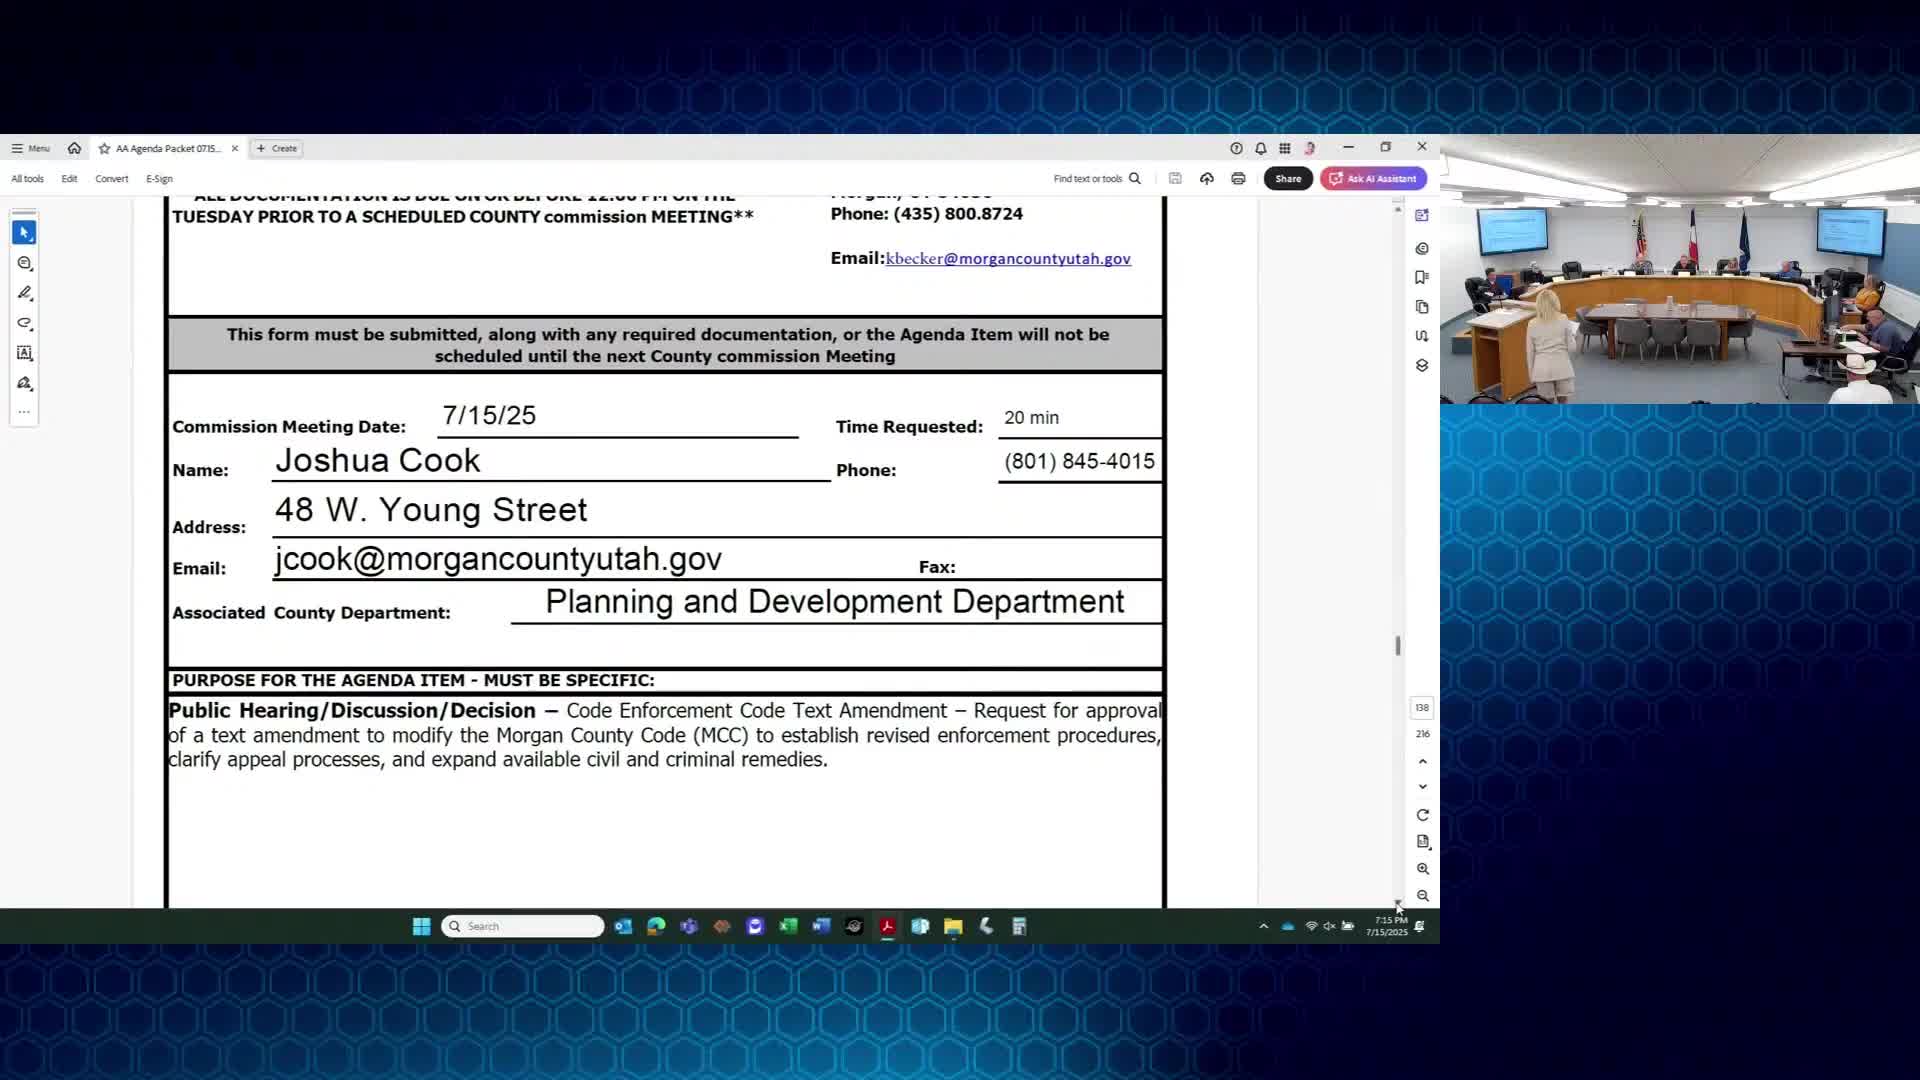Select the cursor selection tool
Image resolution: width=1920 pixels, height=1080 pixels.
point(24,232)
